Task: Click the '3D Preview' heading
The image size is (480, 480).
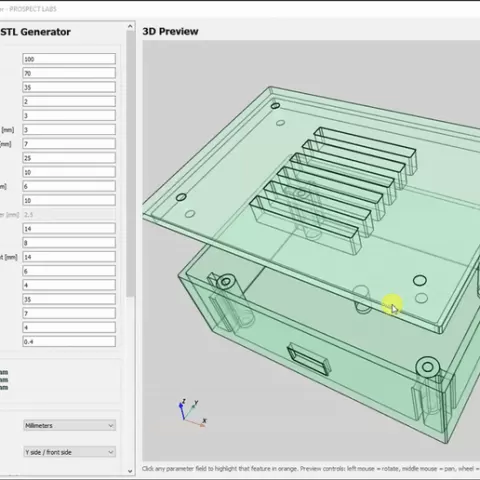Action: click(x=170, y=32)
